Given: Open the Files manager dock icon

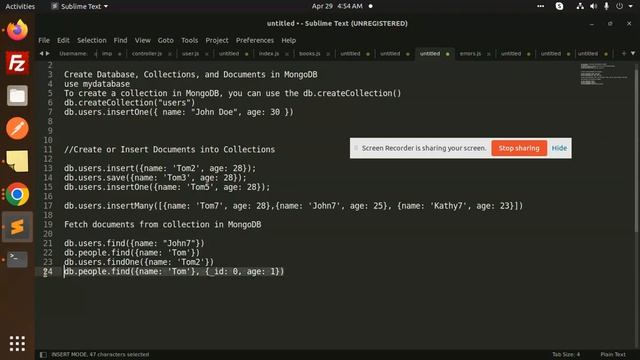Looking at the screenshot, I should coord(17,96).
